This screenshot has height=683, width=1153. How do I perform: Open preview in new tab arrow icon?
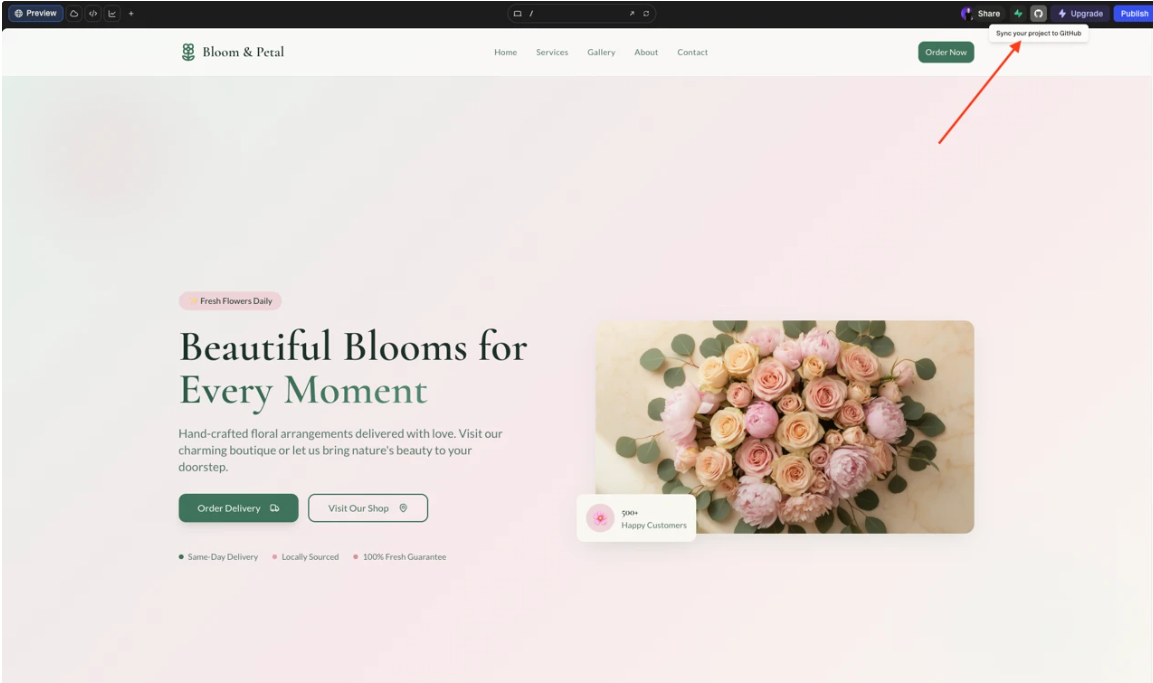632,14
